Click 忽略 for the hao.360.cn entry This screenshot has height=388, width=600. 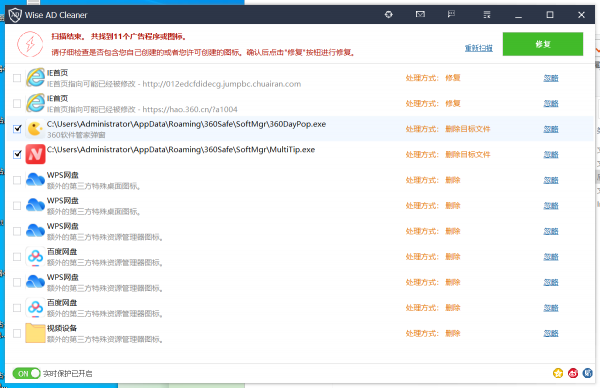551,103
